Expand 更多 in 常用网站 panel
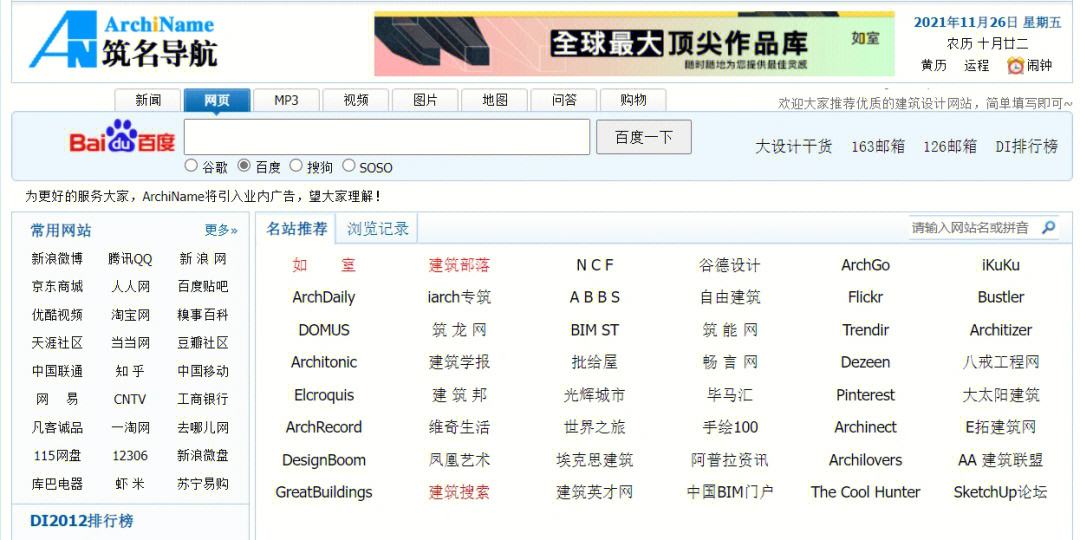Viewport: 1080px width, 540px height. coord(221,230)
